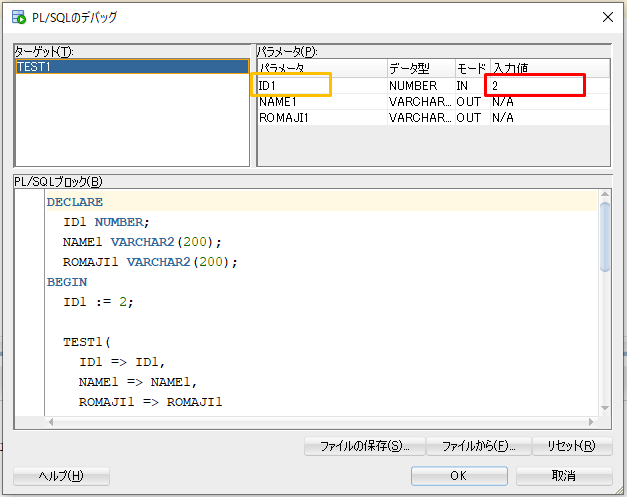This screenshot has height=497, width=627.
Task: Click the パラメータ column header
Action: tap(322, 68)
